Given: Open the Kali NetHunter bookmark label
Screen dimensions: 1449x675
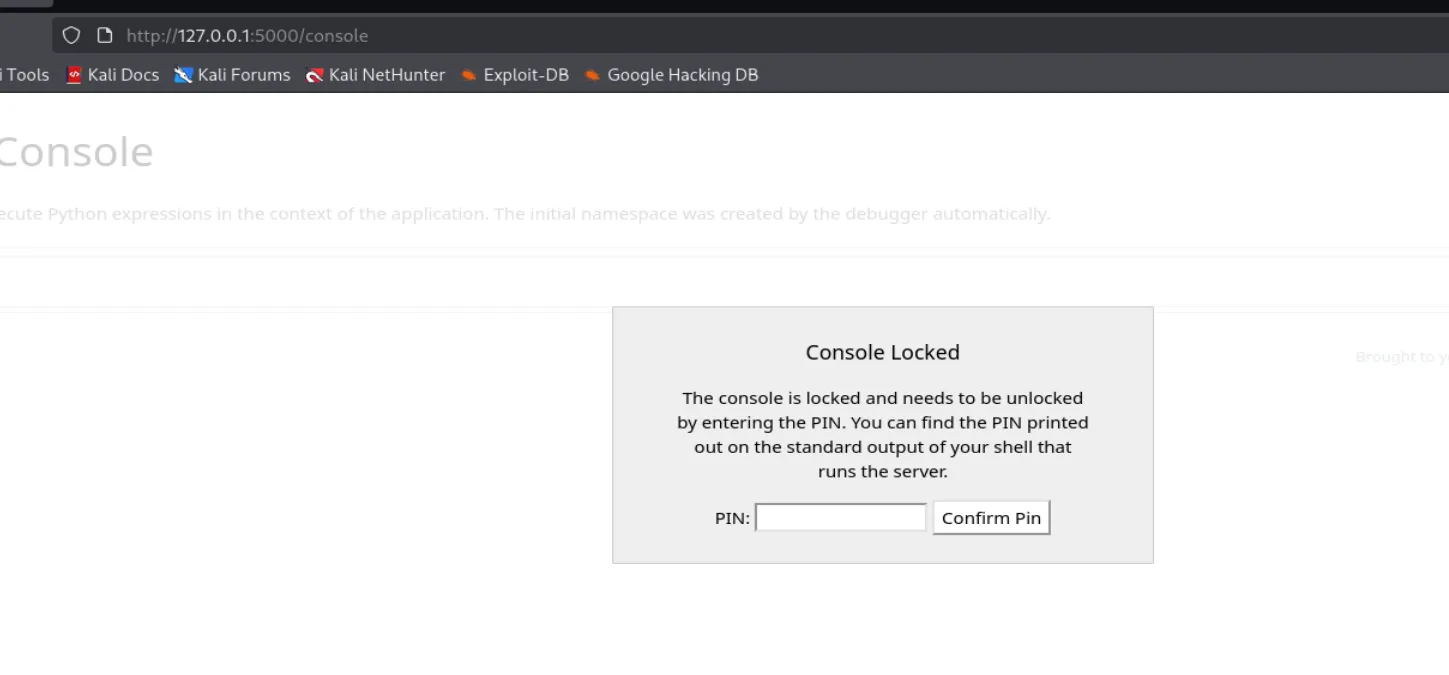Looking at the screenshot, I should click(387, 75).
